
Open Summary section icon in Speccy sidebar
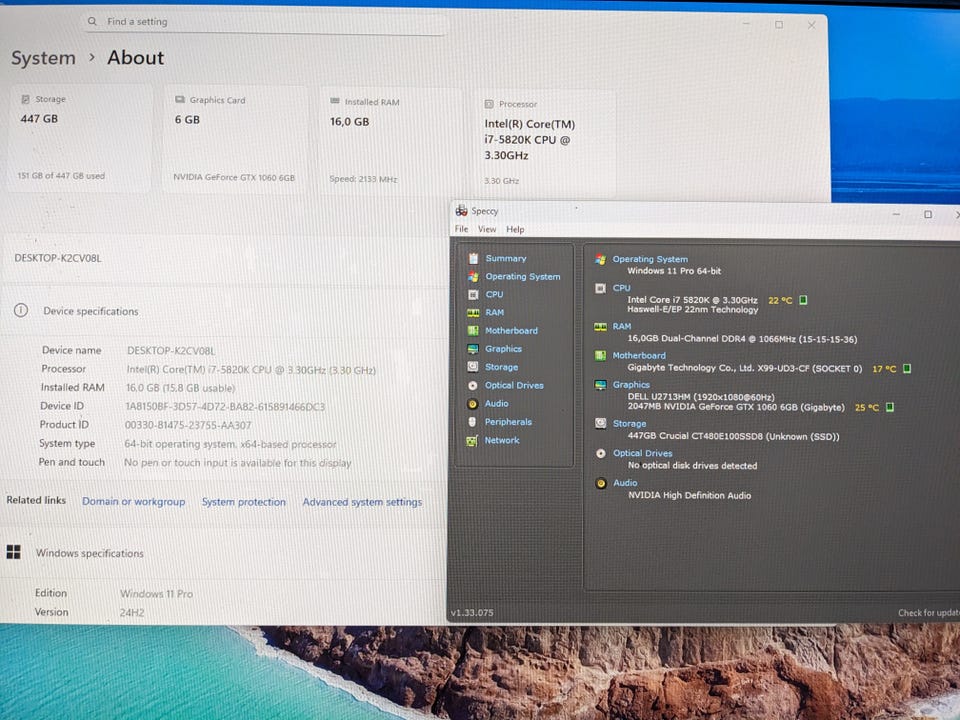(473, 258)
